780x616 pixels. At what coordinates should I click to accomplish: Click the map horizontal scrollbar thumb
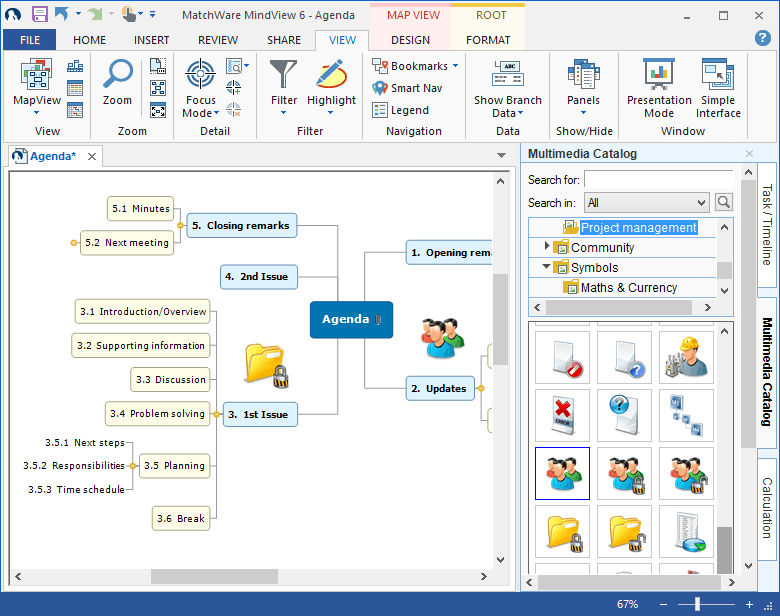[x=214, y=576]
